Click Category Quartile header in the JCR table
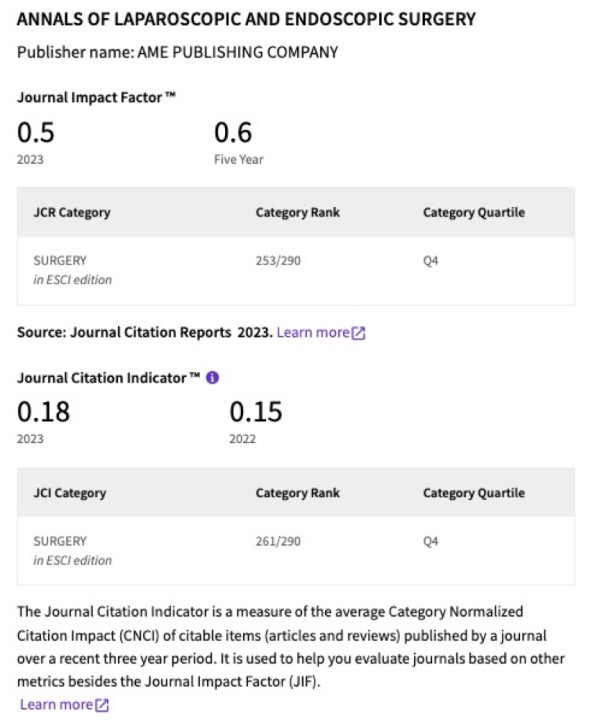600x720 pixels. coord(474,213)
